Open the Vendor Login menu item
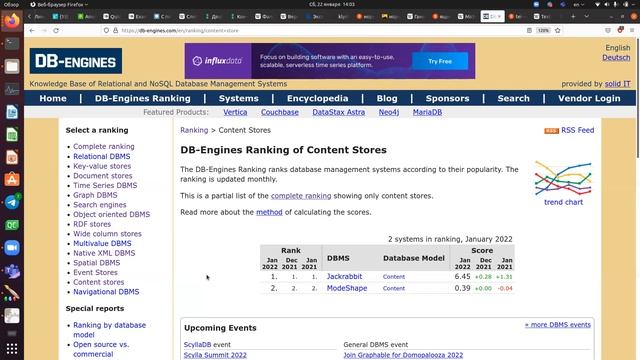 [589, 98]
